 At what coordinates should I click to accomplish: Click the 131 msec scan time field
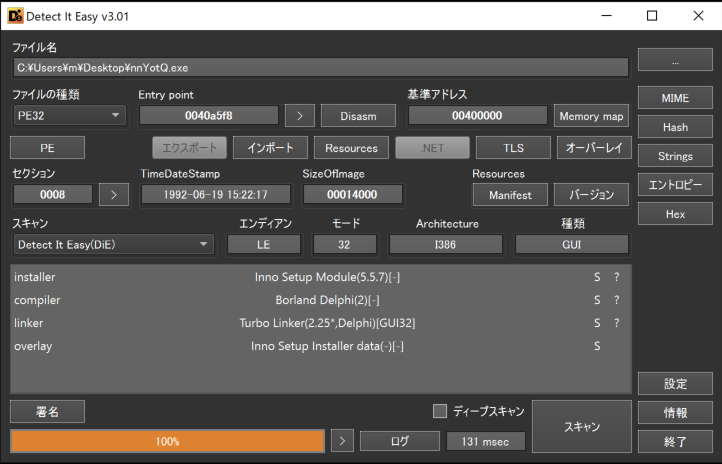click(485, 441)
